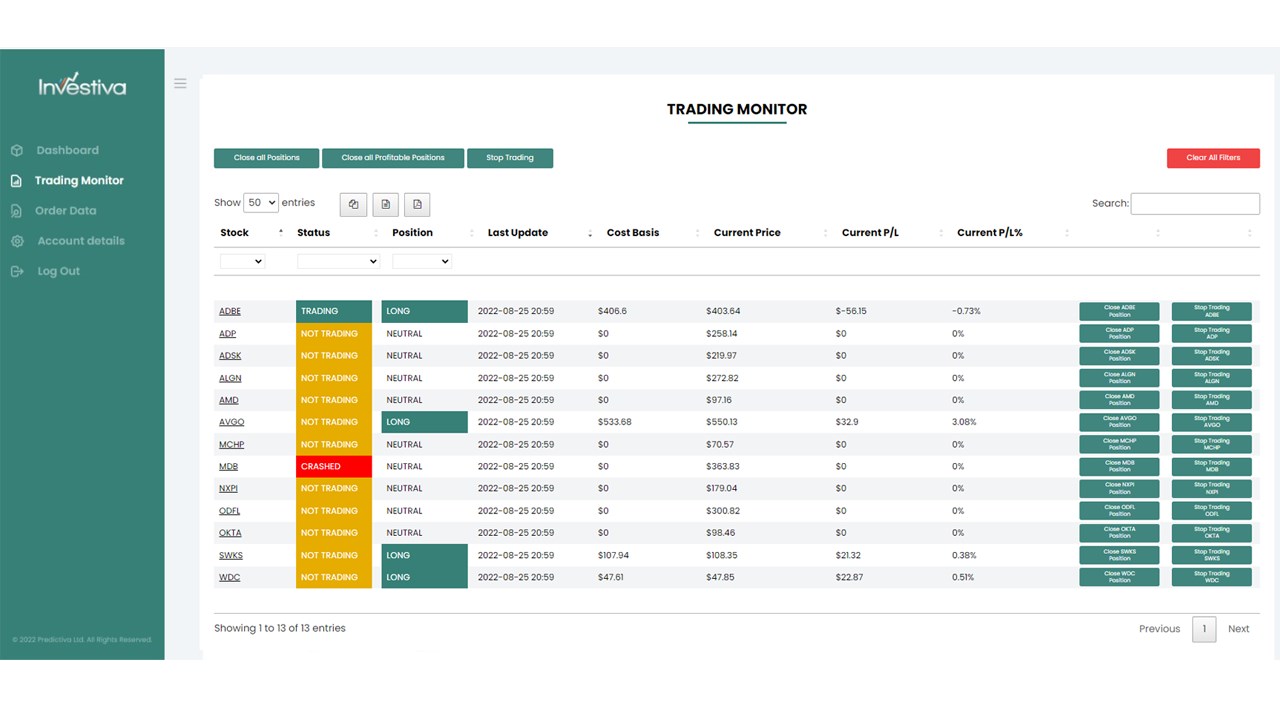1280x720 pixels.
Task: Click the Account details gear icon
Action: pos(17,241)
